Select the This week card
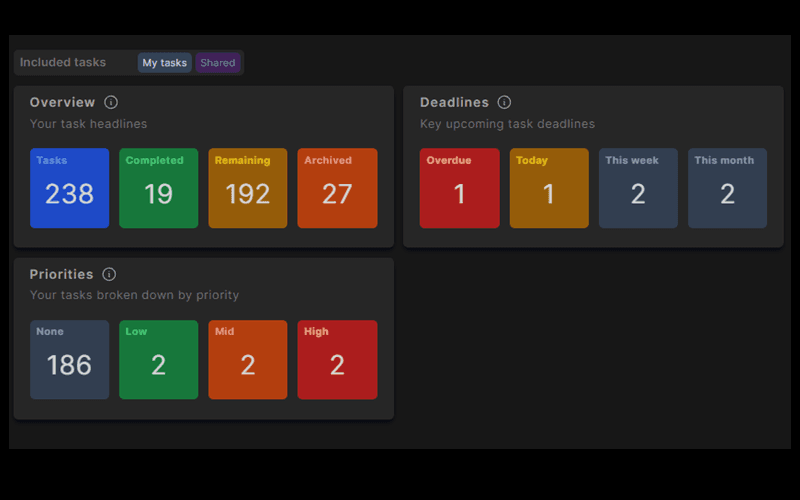Viewport: 800px width, 500px height. pyautogui.click(x=638, y=188)
